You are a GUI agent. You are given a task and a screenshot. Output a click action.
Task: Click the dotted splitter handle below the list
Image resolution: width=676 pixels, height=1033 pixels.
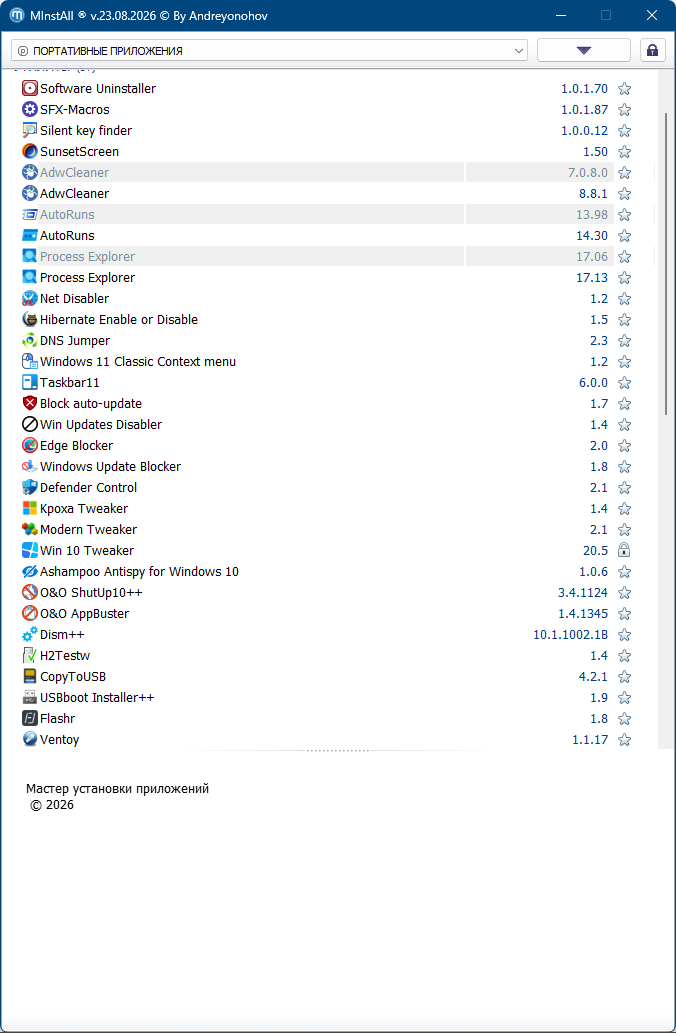tap(337, 750)
